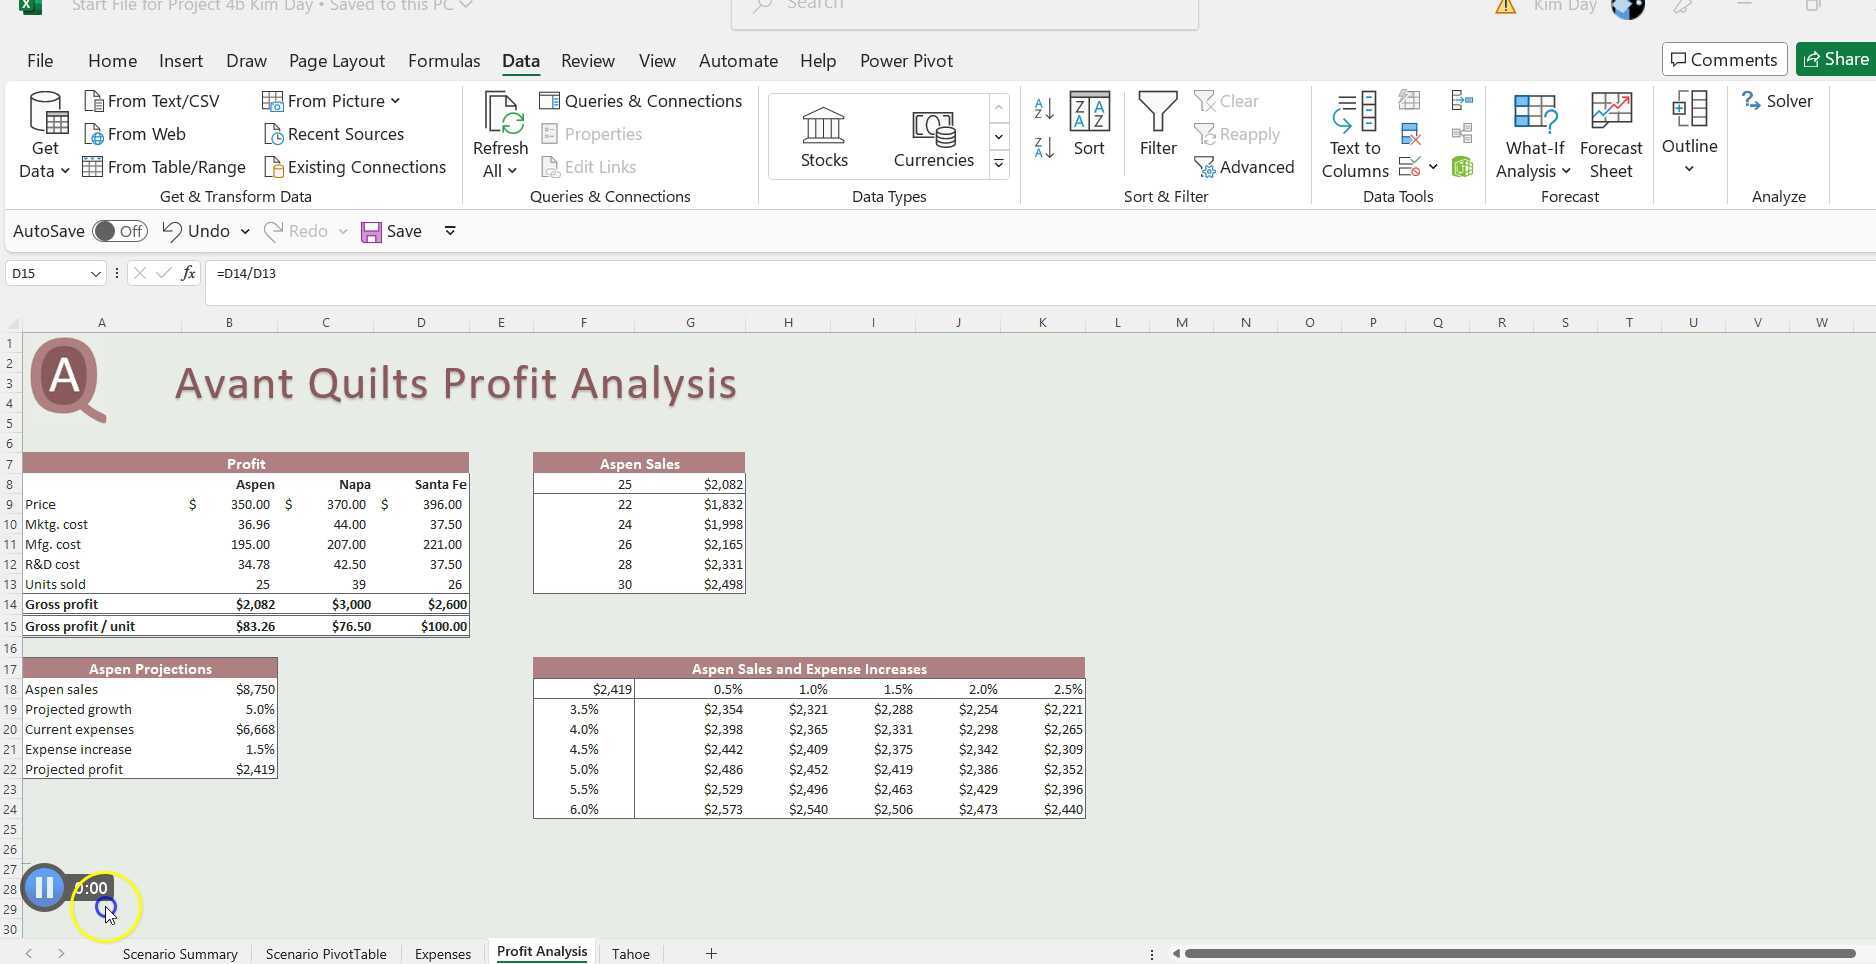Expand the What-If Analysis dropdown

pyautogui.click(x=1533, y=135)
